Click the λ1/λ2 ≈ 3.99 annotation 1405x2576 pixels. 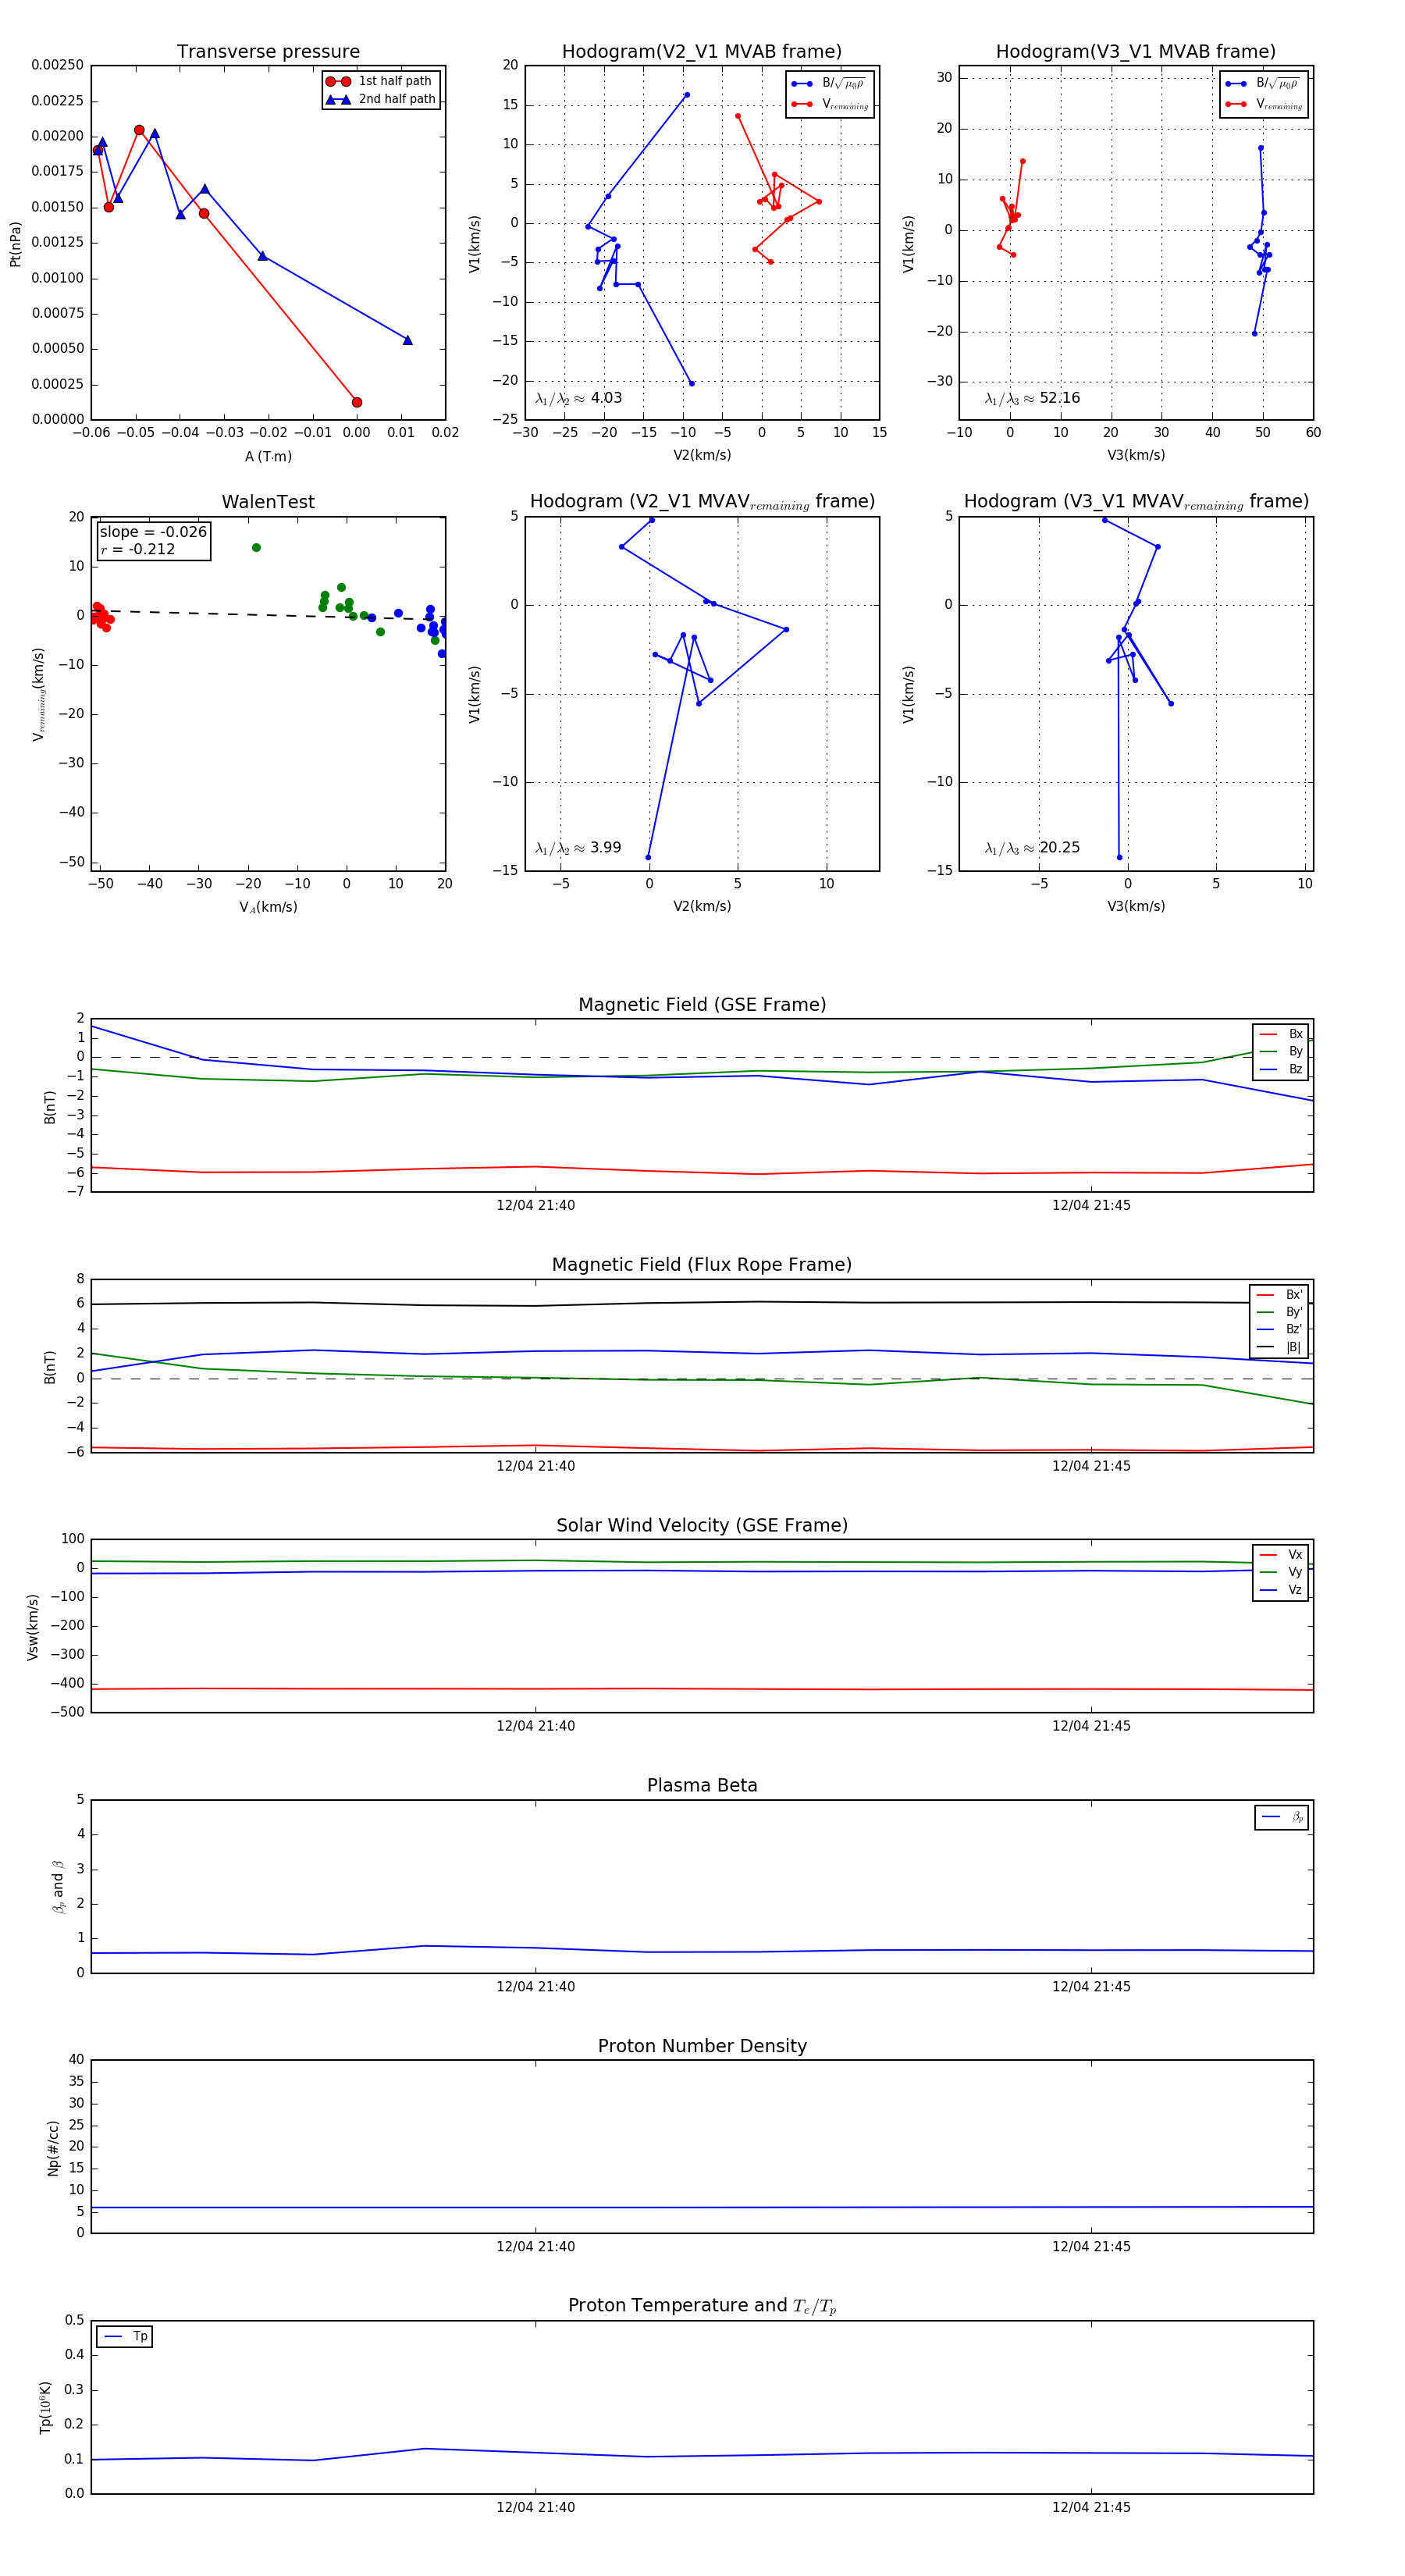pos(578,848)
